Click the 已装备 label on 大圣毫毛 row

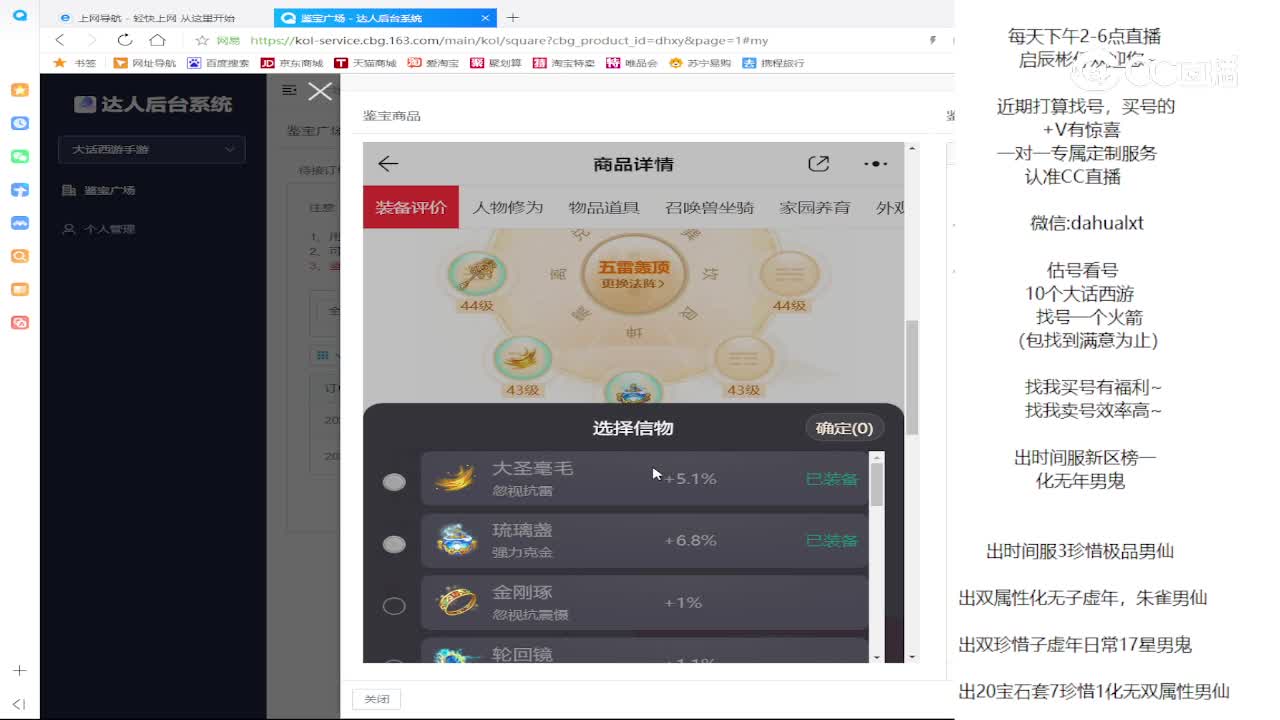832,479
